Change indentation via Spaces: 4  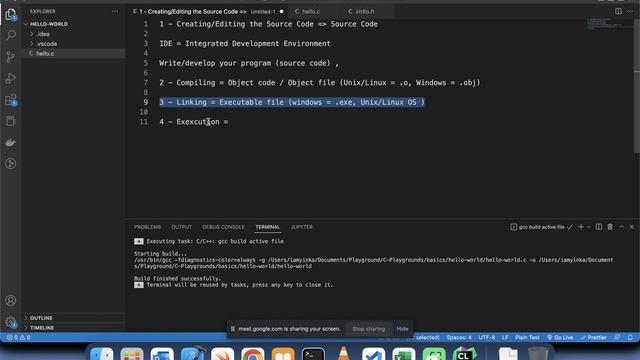(459, 338)
